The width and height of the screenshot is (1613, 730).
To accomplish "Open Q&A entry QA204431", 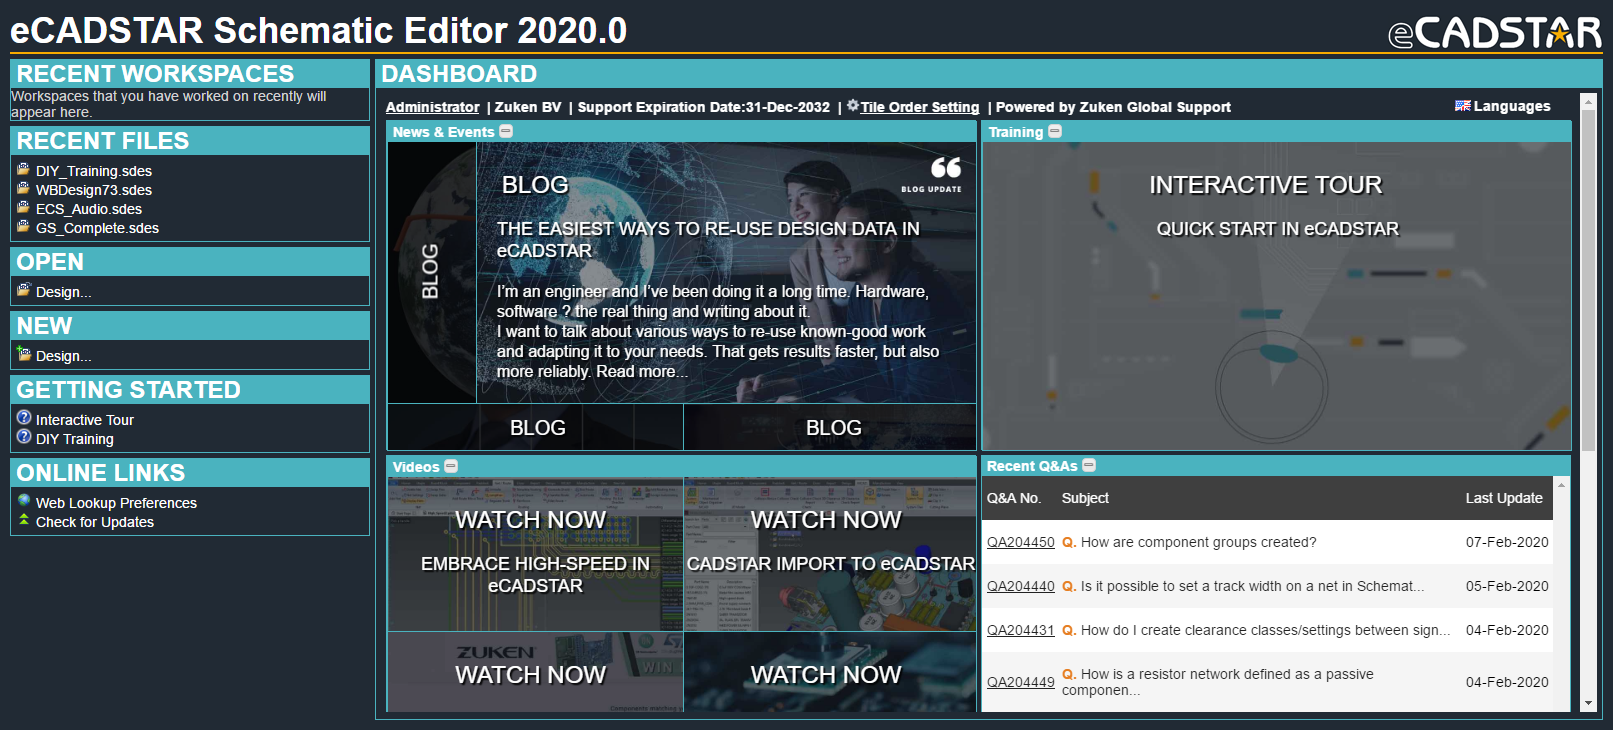I will tap(1021, 630).
